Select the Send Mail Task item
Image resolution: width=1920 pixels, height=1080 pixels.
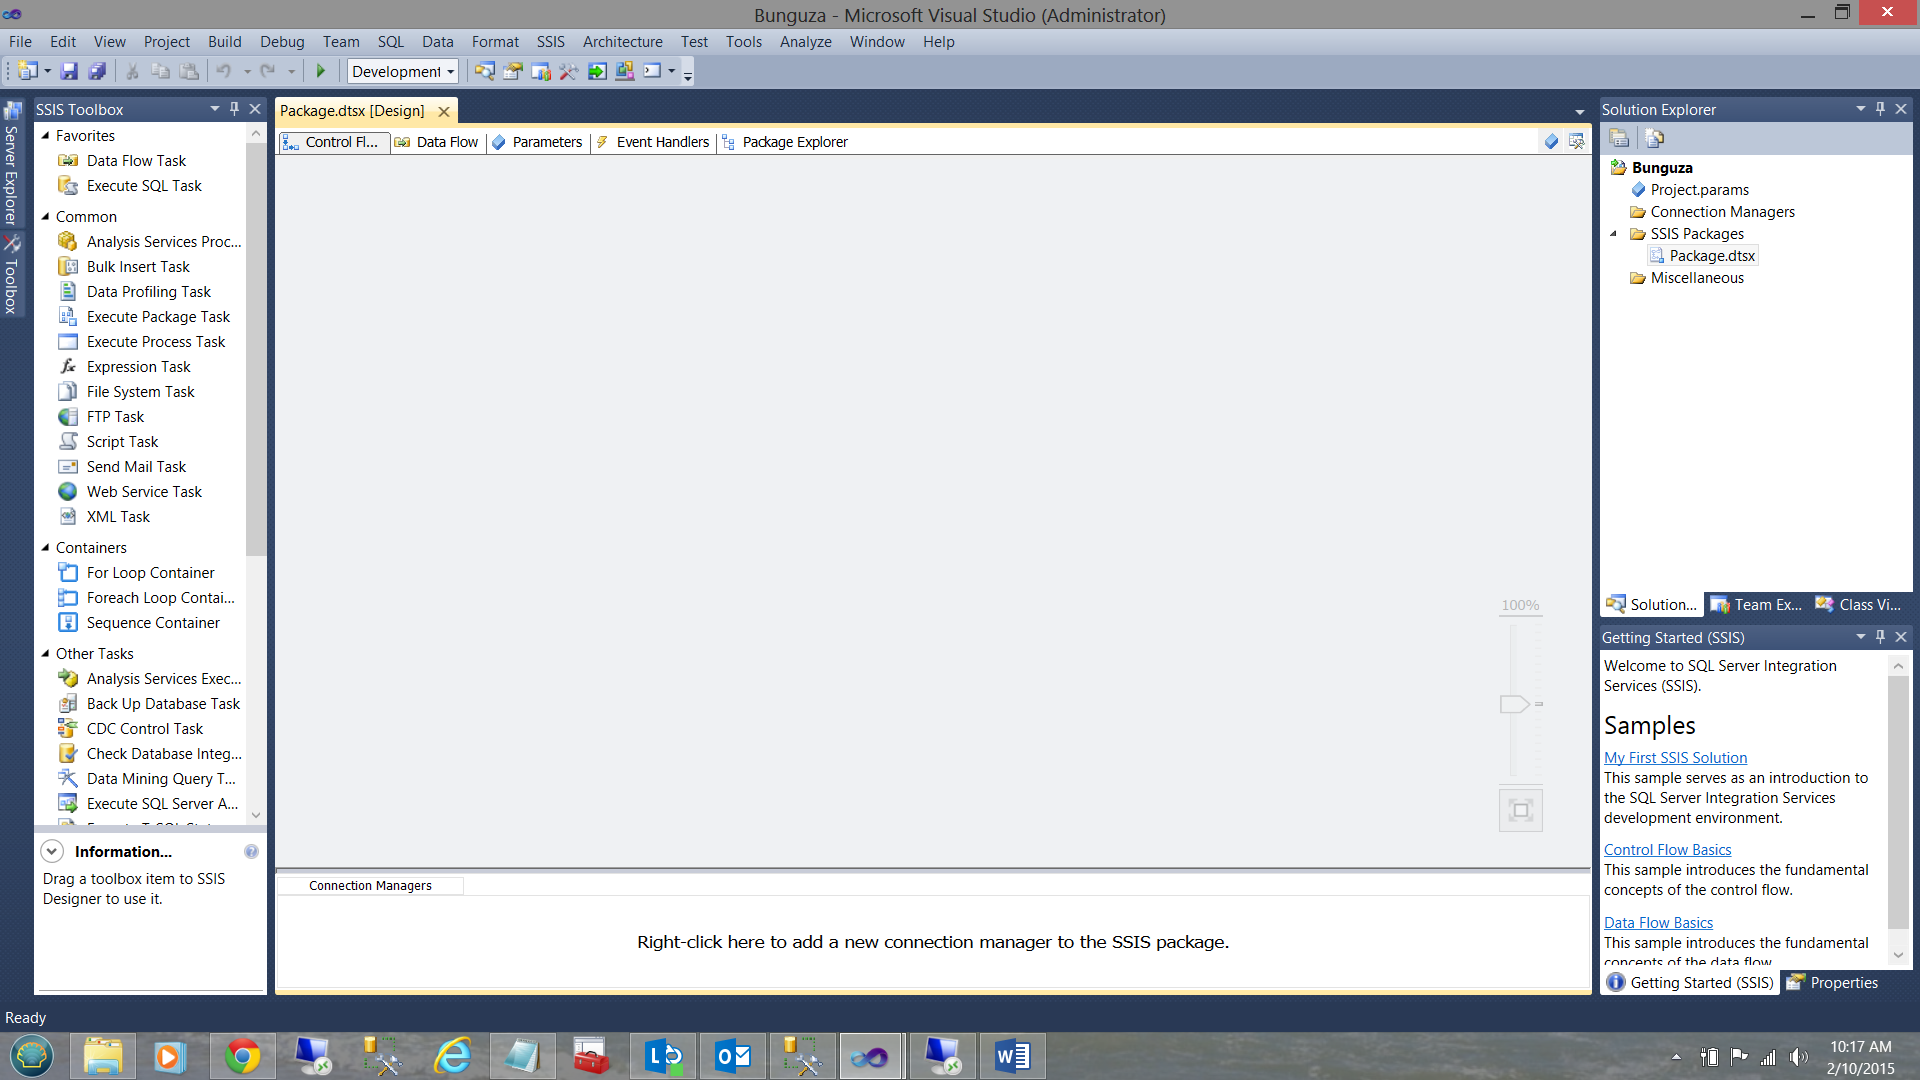pyautogui.click(x=136, y=467)
